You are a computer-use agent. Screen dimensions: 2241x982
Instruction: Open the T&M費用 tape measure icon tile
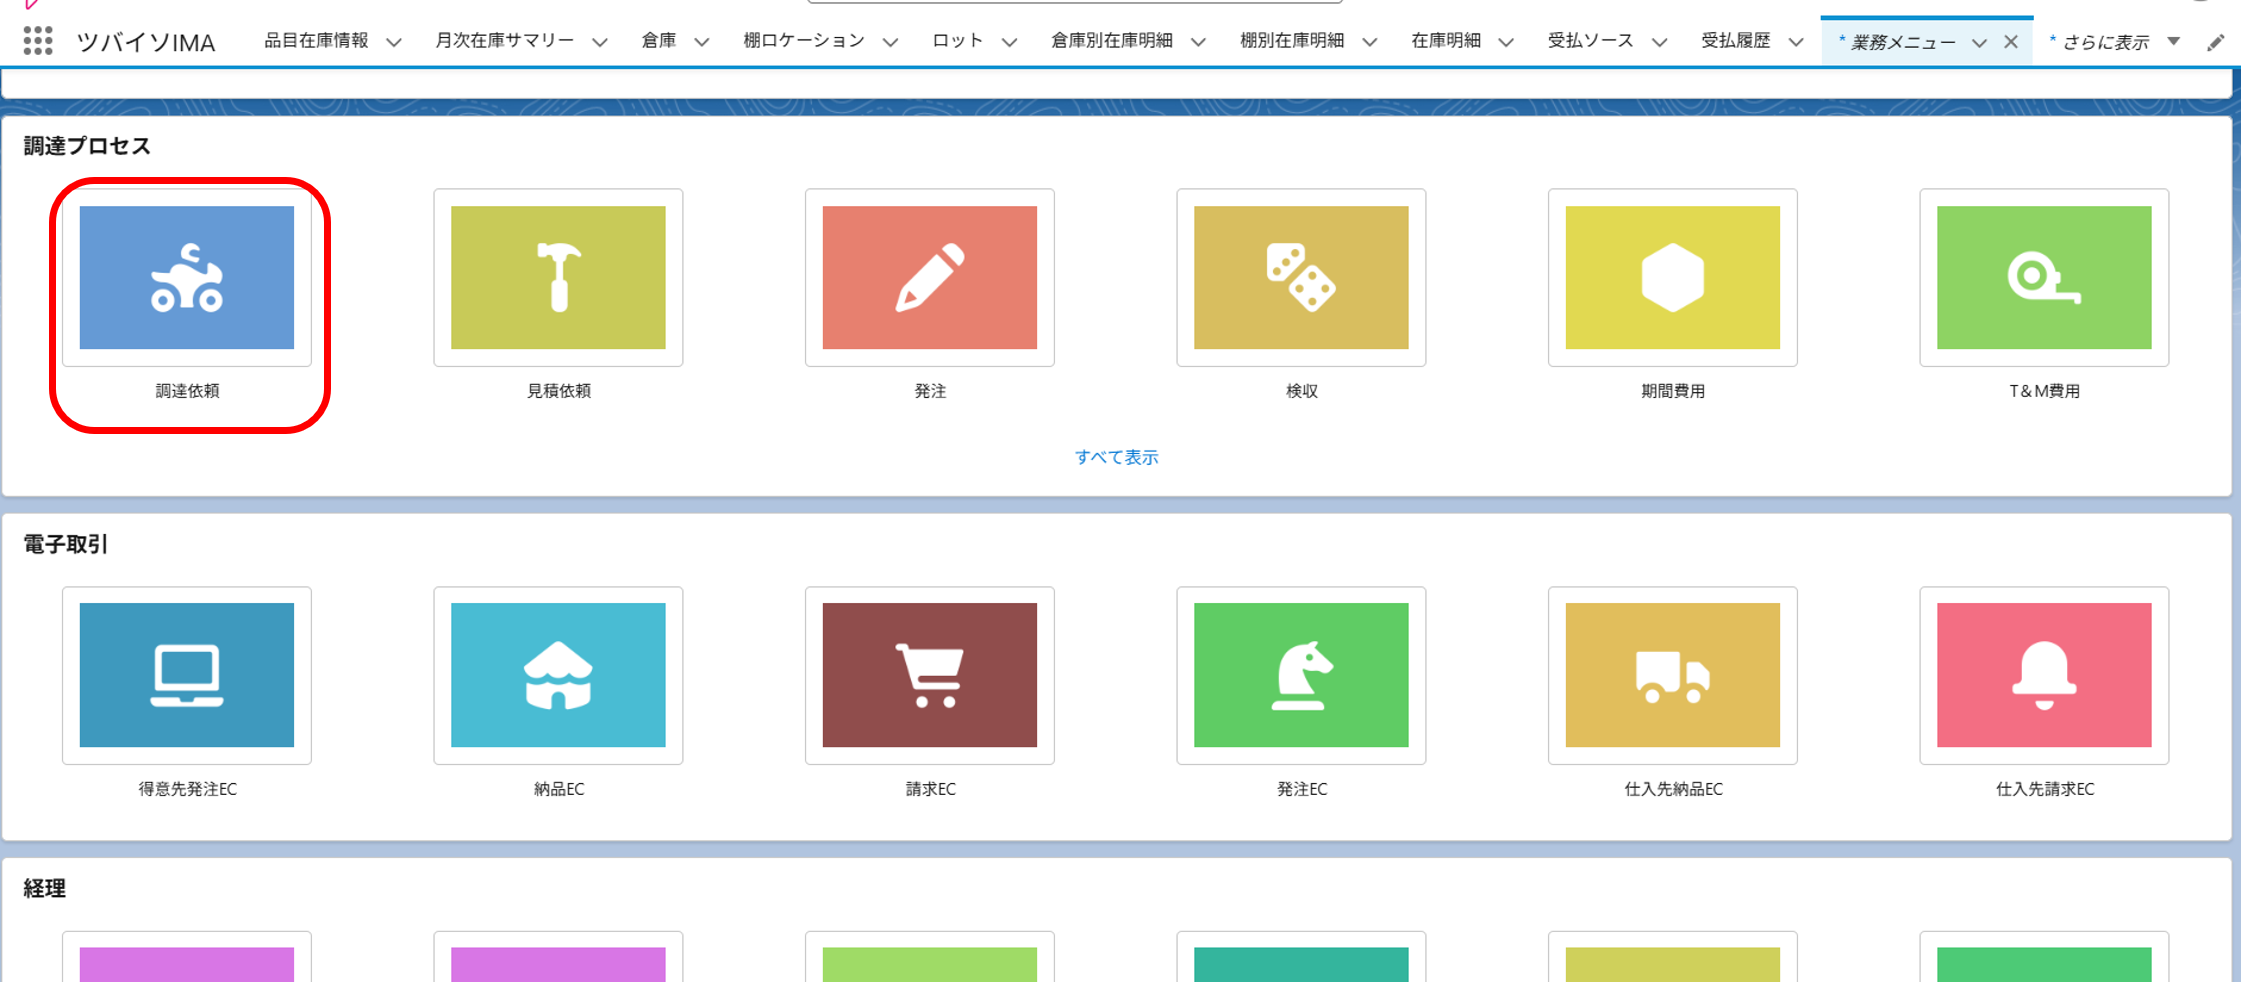[x=2044, y=277]
